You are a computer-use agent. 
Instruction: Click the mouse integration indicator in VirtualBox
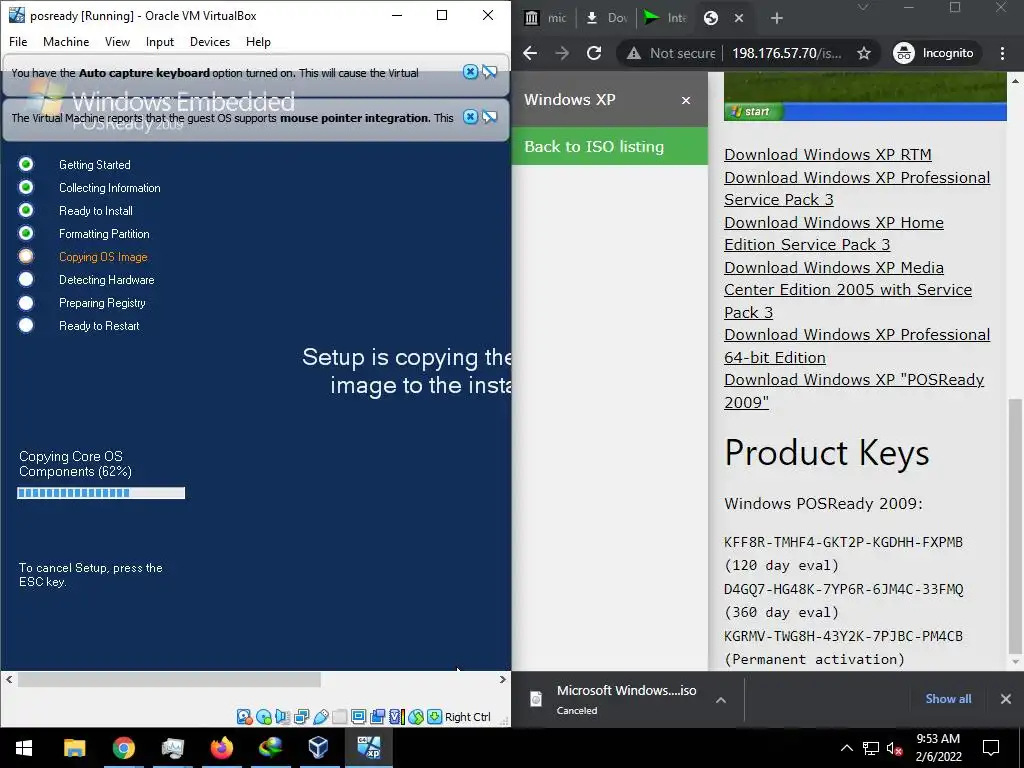point(415,717)
